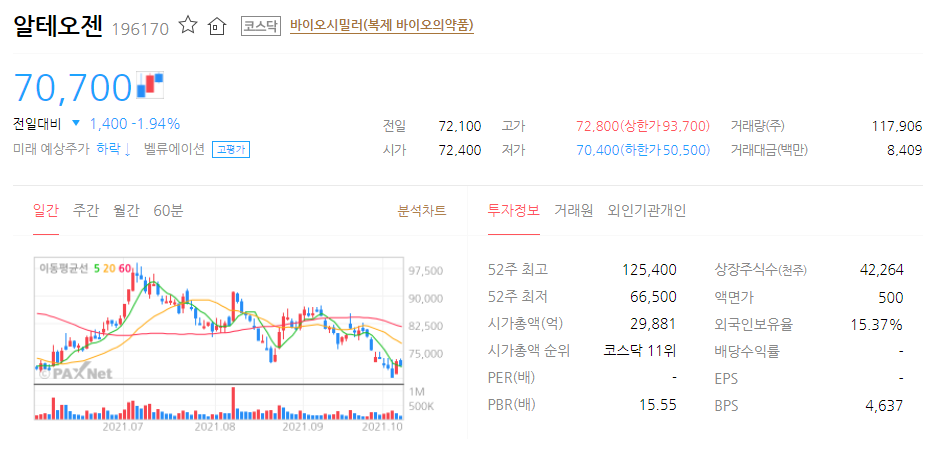The image size is (935, 453).
Task: Click the 코스닥 market badge
Action: click(261, 26)
